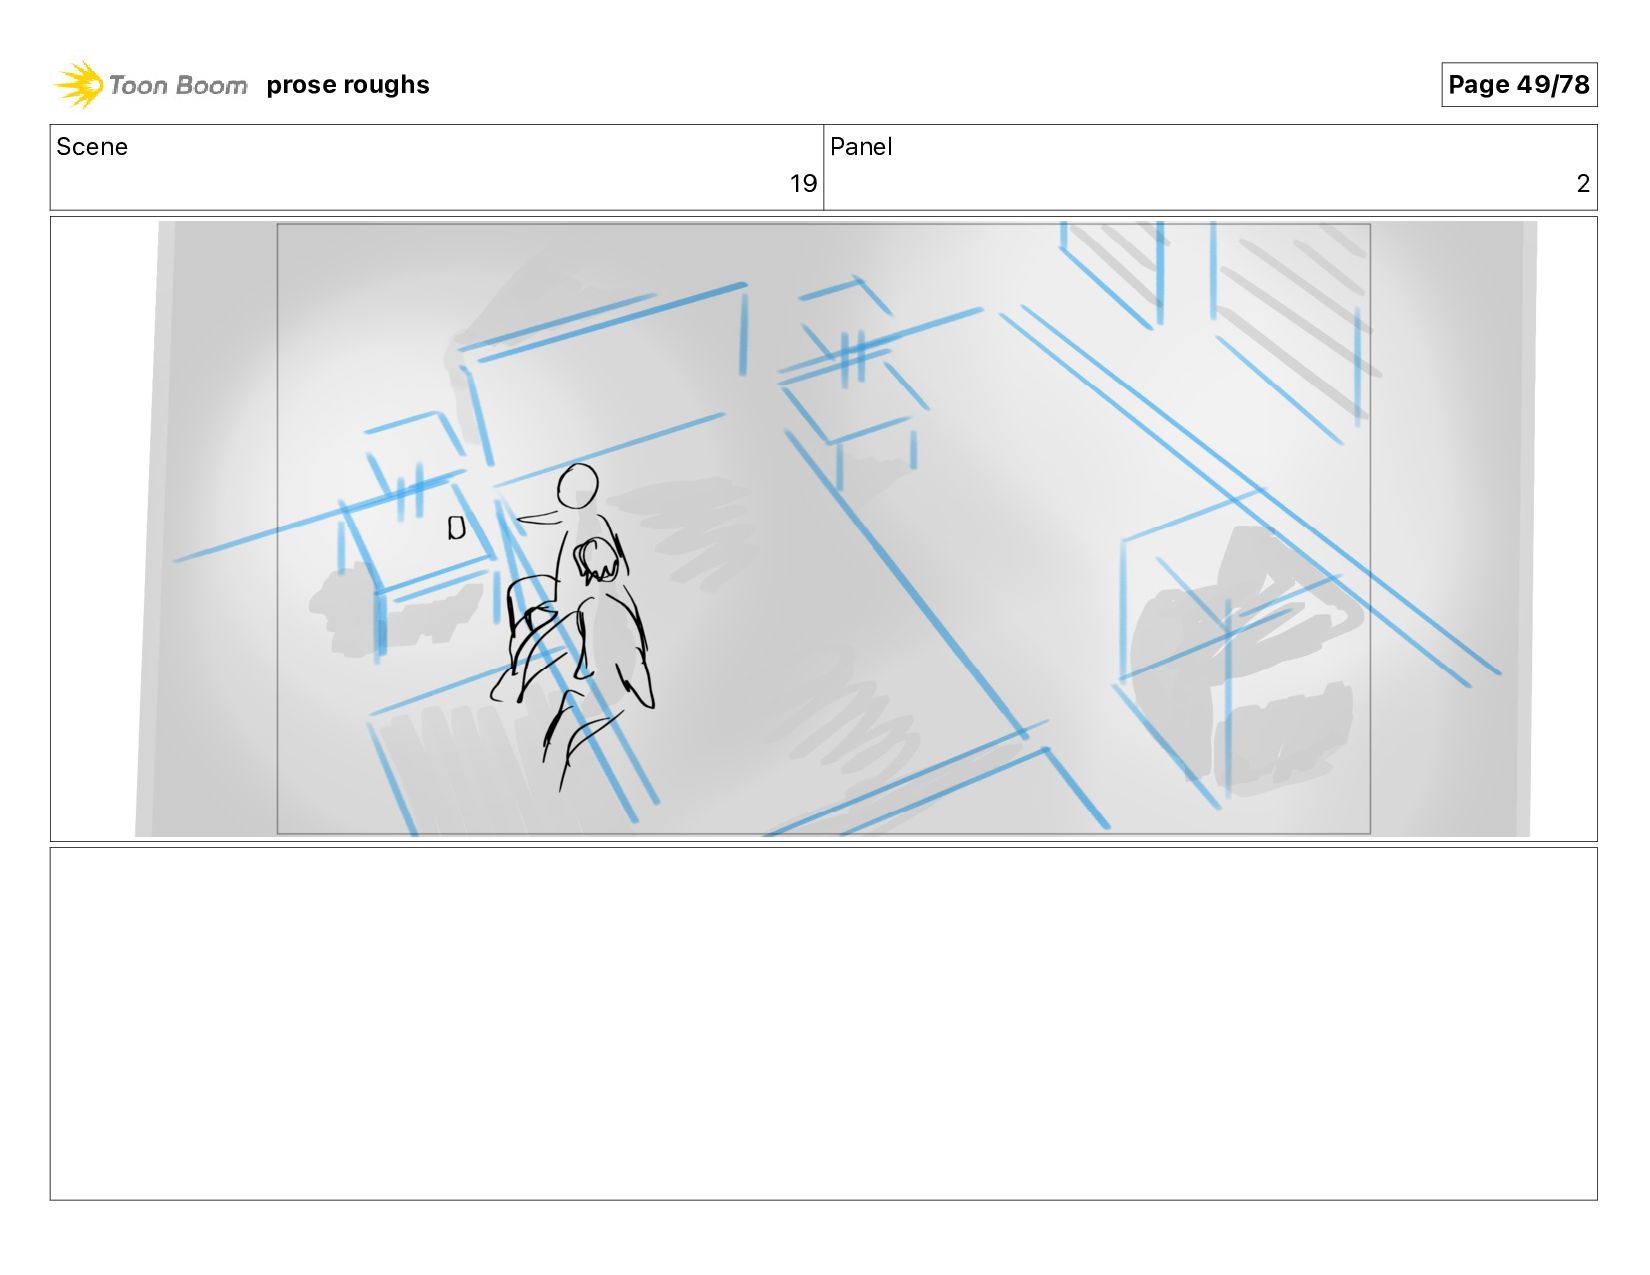1650x1275 pixels.
Task: Click the scene number 19
Action: (x=803, y=184)
